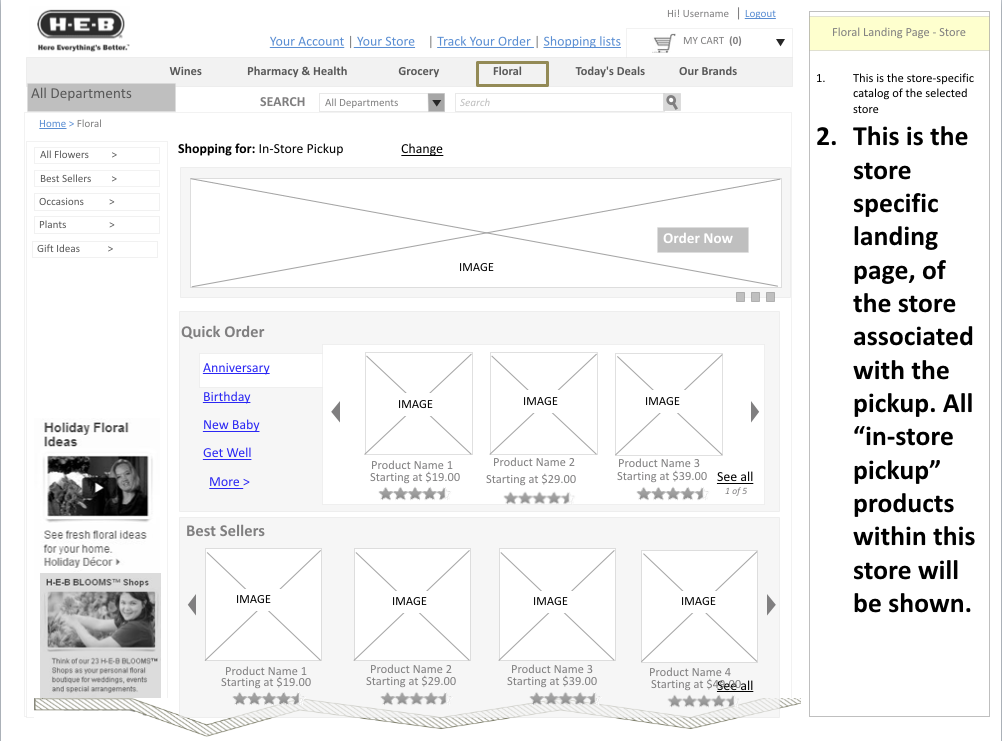Image resolution: width=1002 pixels, height=741 pixels.
Task: Click Best Sellers next arrow
Action: [x=771, y=604]
